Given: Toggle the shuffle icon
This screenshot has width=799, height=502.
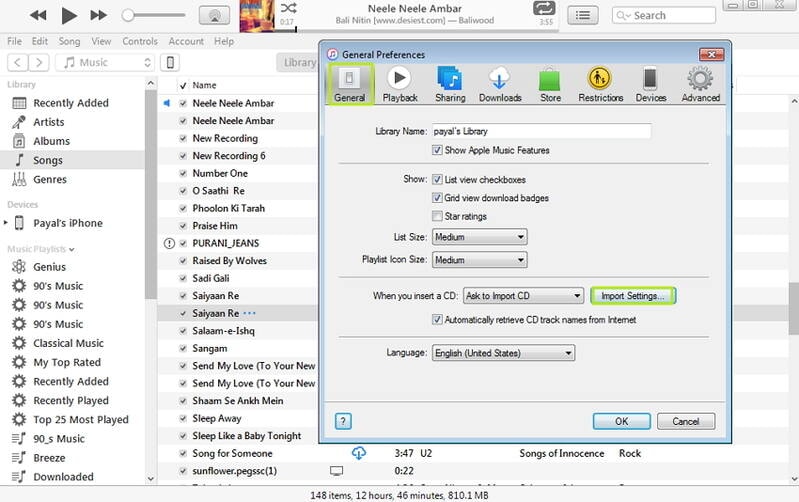Looking at the screenshot, I should click(x=288, y=8).
